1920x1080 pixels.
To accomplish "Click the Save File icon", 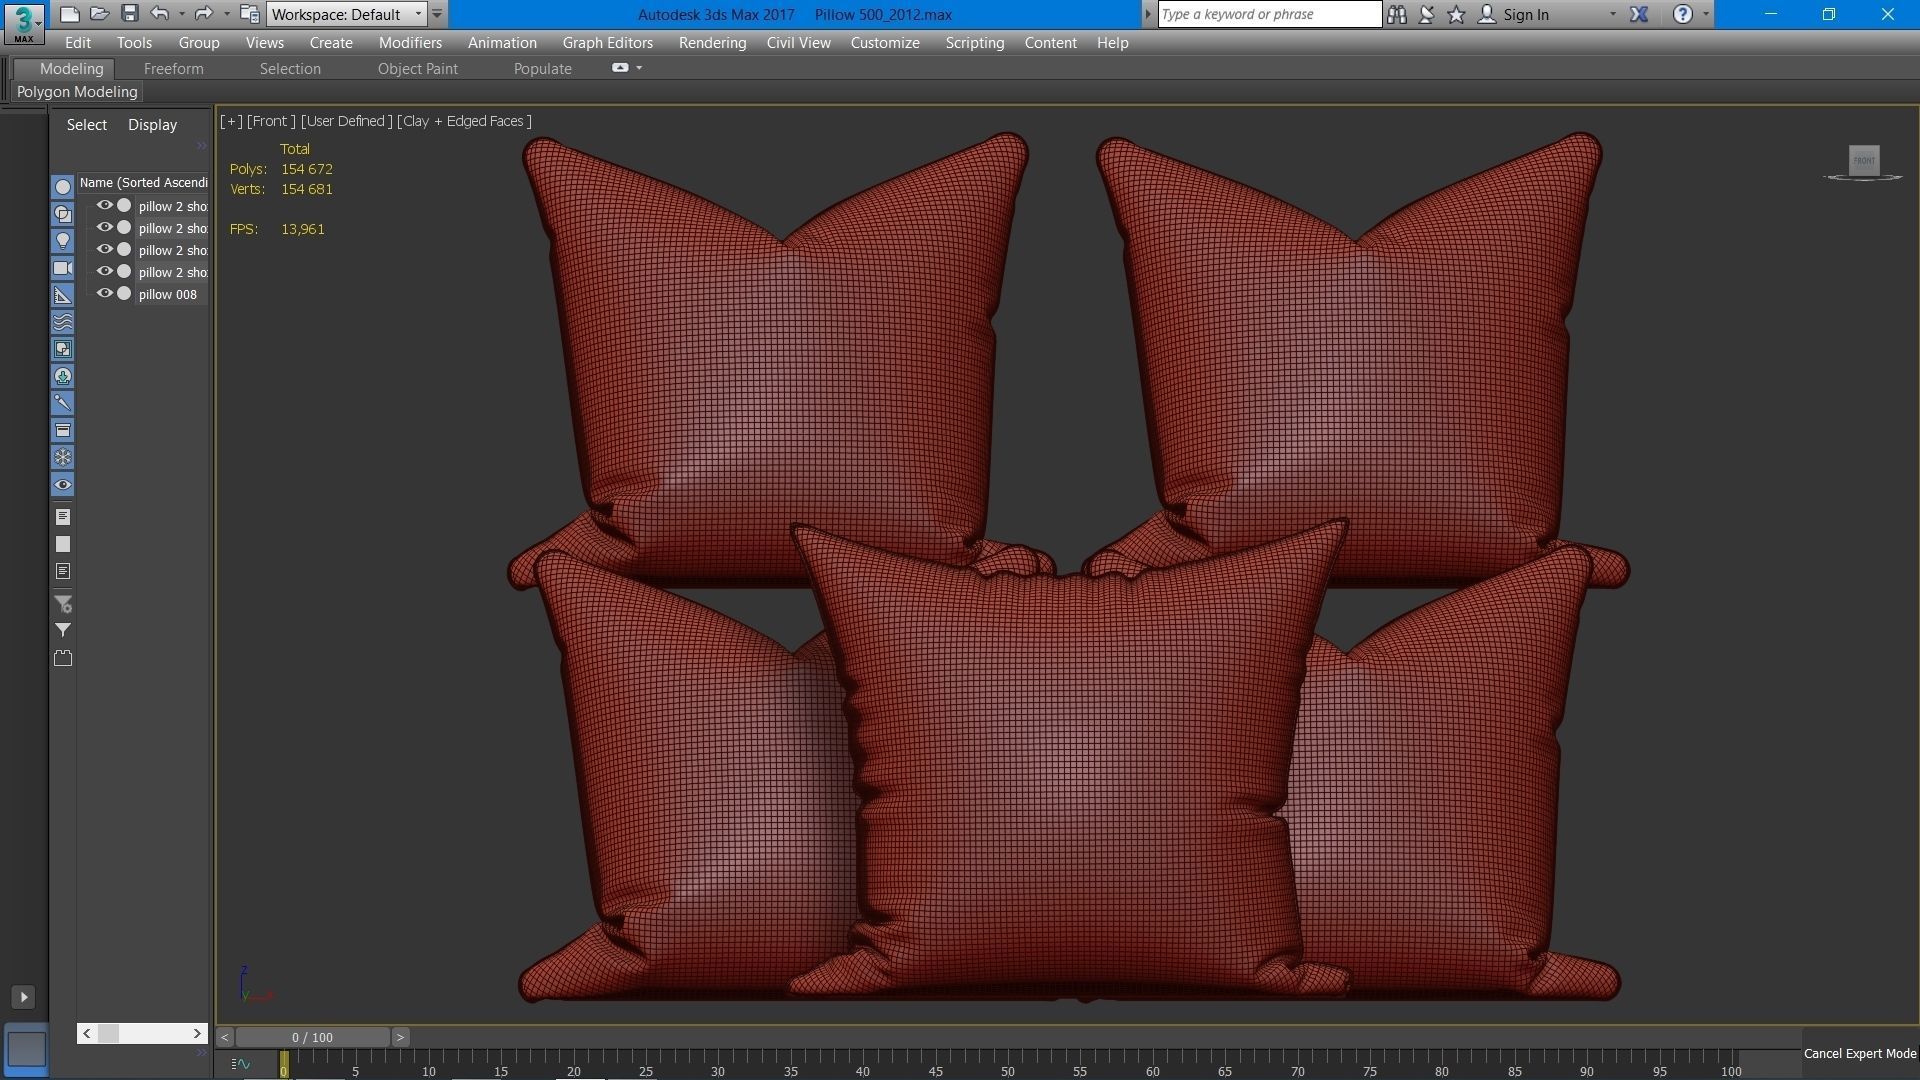I will point(129,14).
